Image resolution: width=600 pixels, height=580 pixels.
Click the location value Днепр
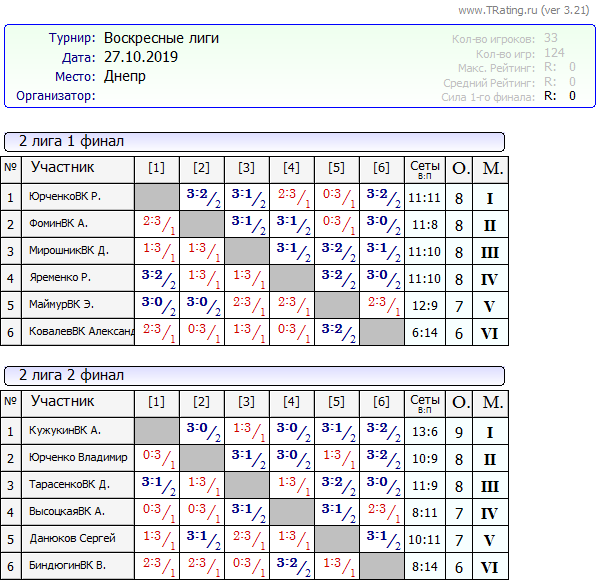pos(124,76)
